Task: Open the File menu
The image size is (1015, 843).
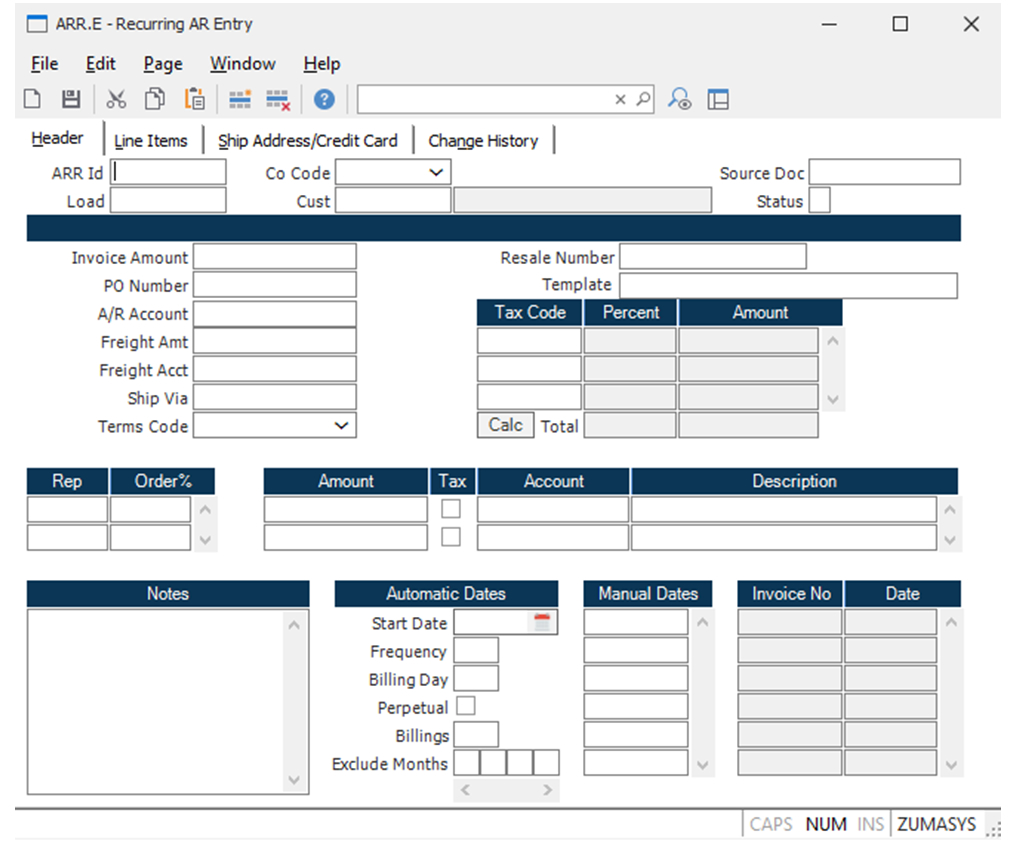Action: point(45,63)
